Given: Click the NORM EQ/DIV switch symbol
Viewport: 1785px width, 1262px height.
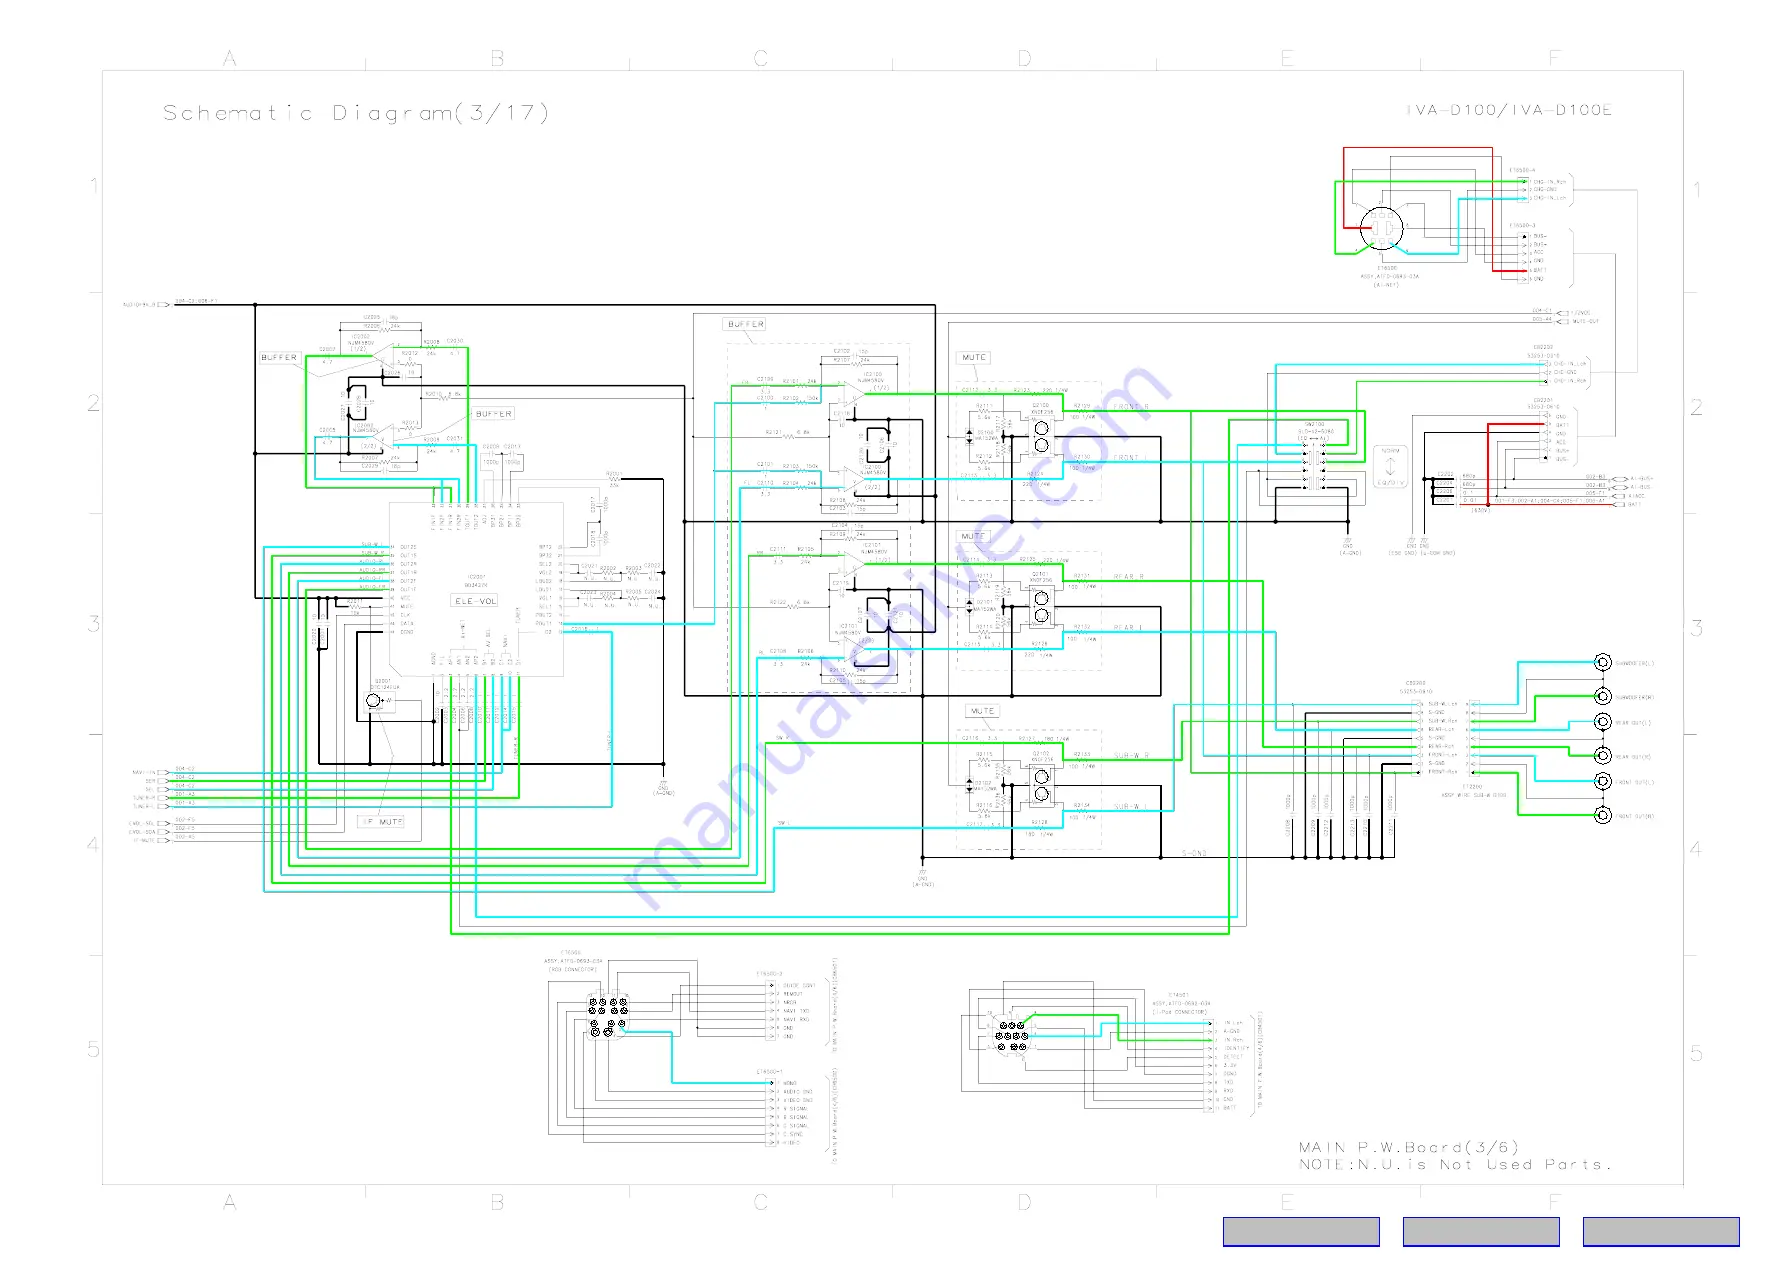Looking at the screenshot, I should coord(1390,467).
